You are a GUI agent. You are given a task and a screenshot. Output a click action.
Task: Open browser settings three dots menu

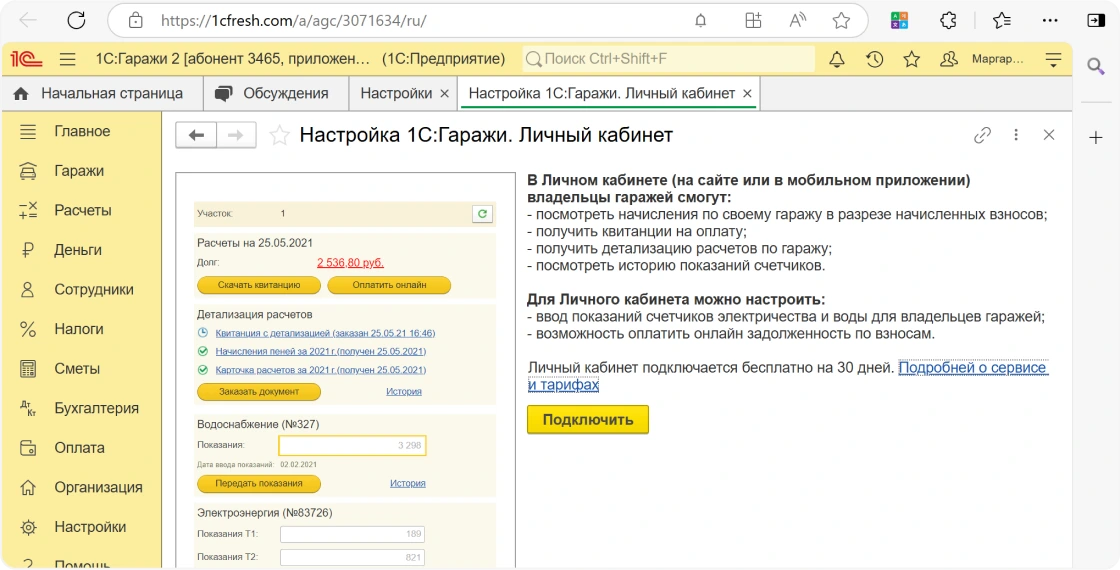click(1050, 20)
